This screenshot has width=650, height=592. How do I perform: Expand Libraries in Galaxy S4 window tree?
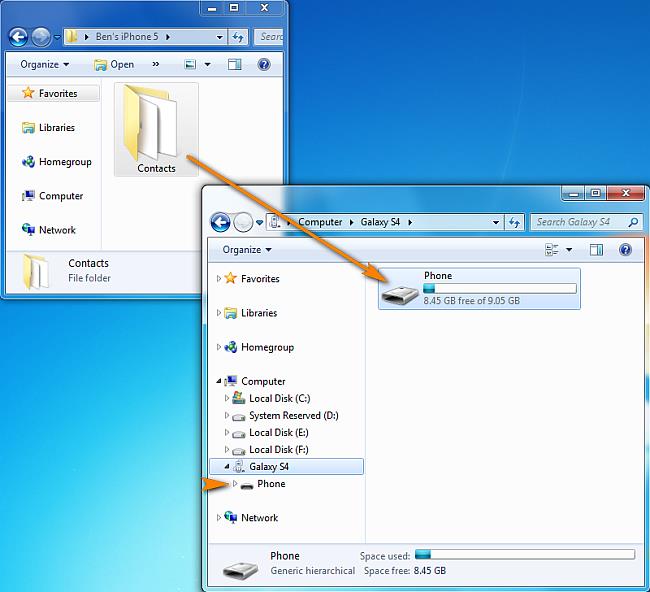(x=218, y=313)
